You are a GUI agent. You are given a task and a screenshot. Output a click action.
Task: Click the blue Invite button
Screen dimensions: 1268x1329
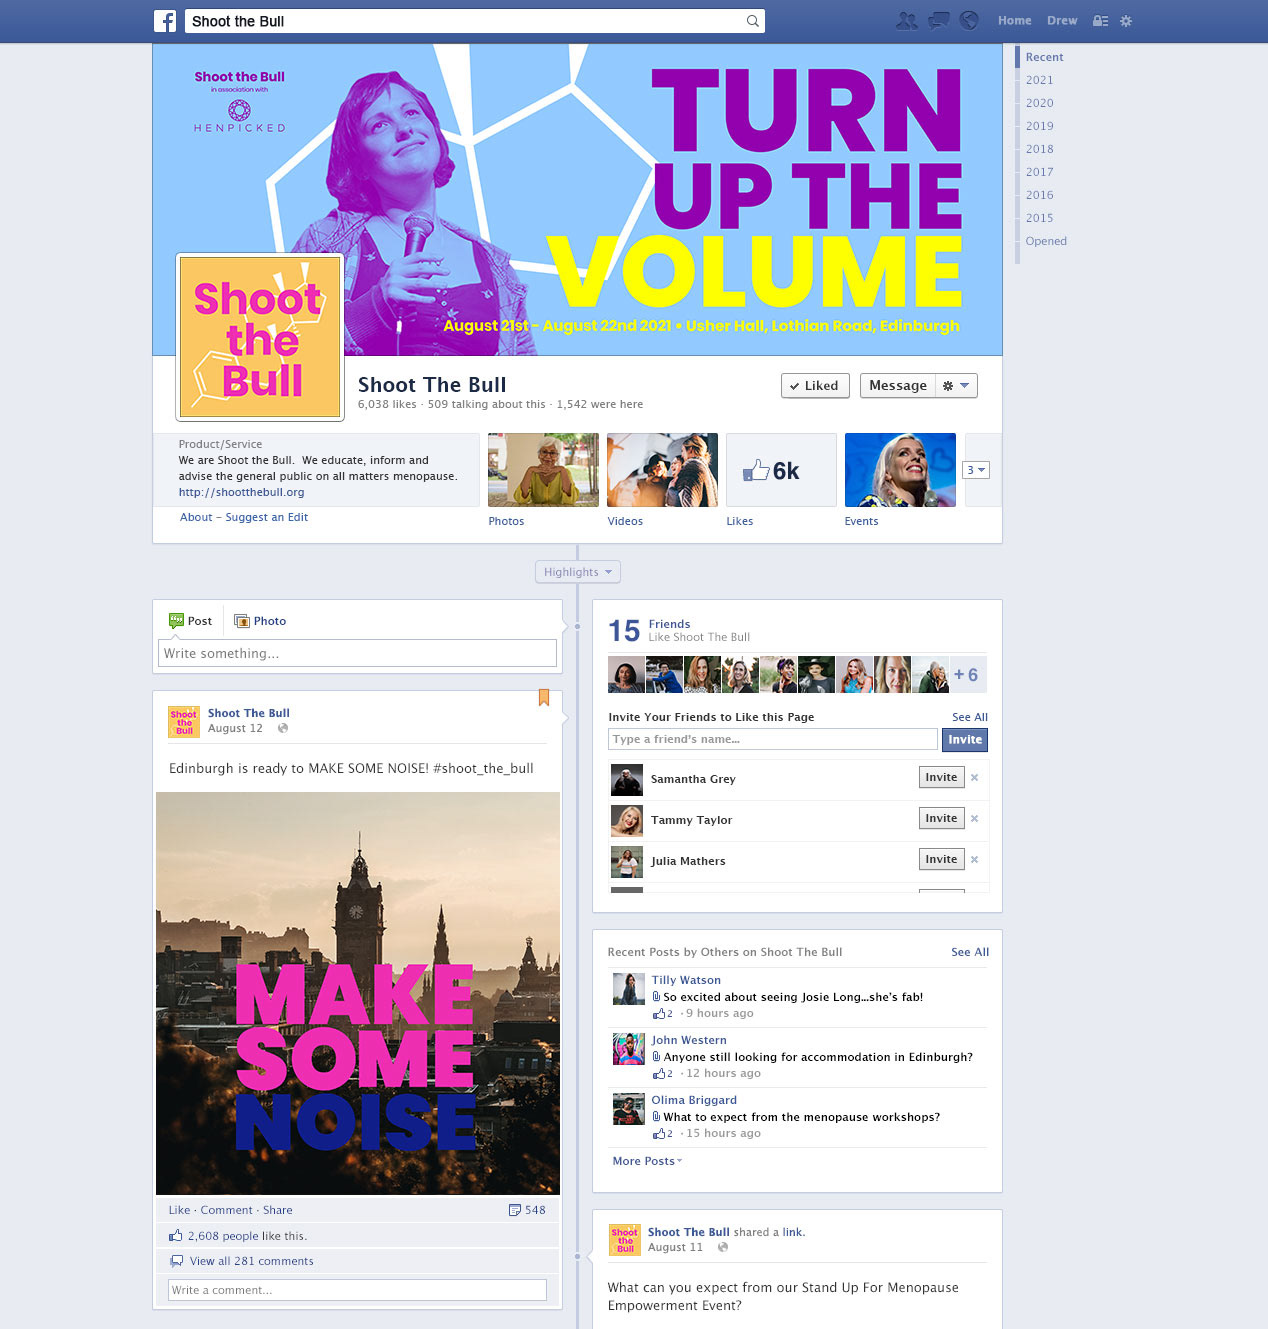[x=965, y=740]
